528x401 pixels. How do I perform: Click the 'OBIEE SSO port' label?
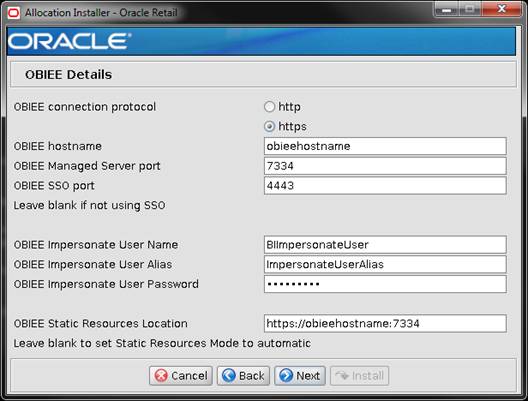point(54,186)
